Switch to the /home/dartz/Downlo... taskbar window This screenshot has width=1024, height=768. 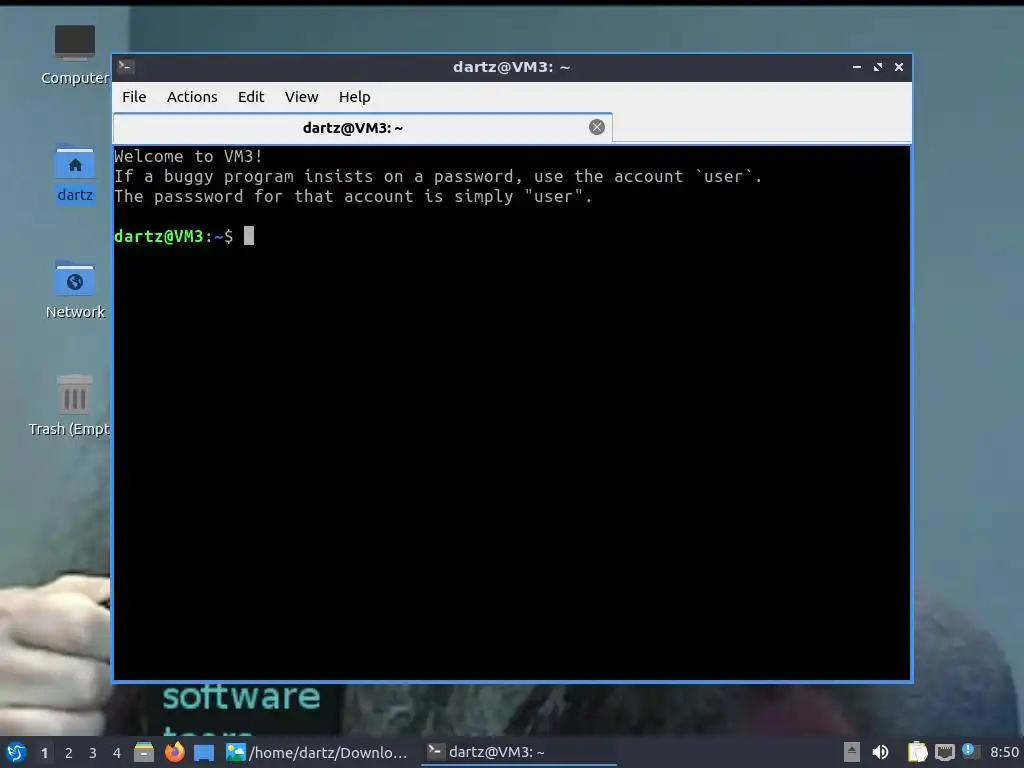pos(317,752)
